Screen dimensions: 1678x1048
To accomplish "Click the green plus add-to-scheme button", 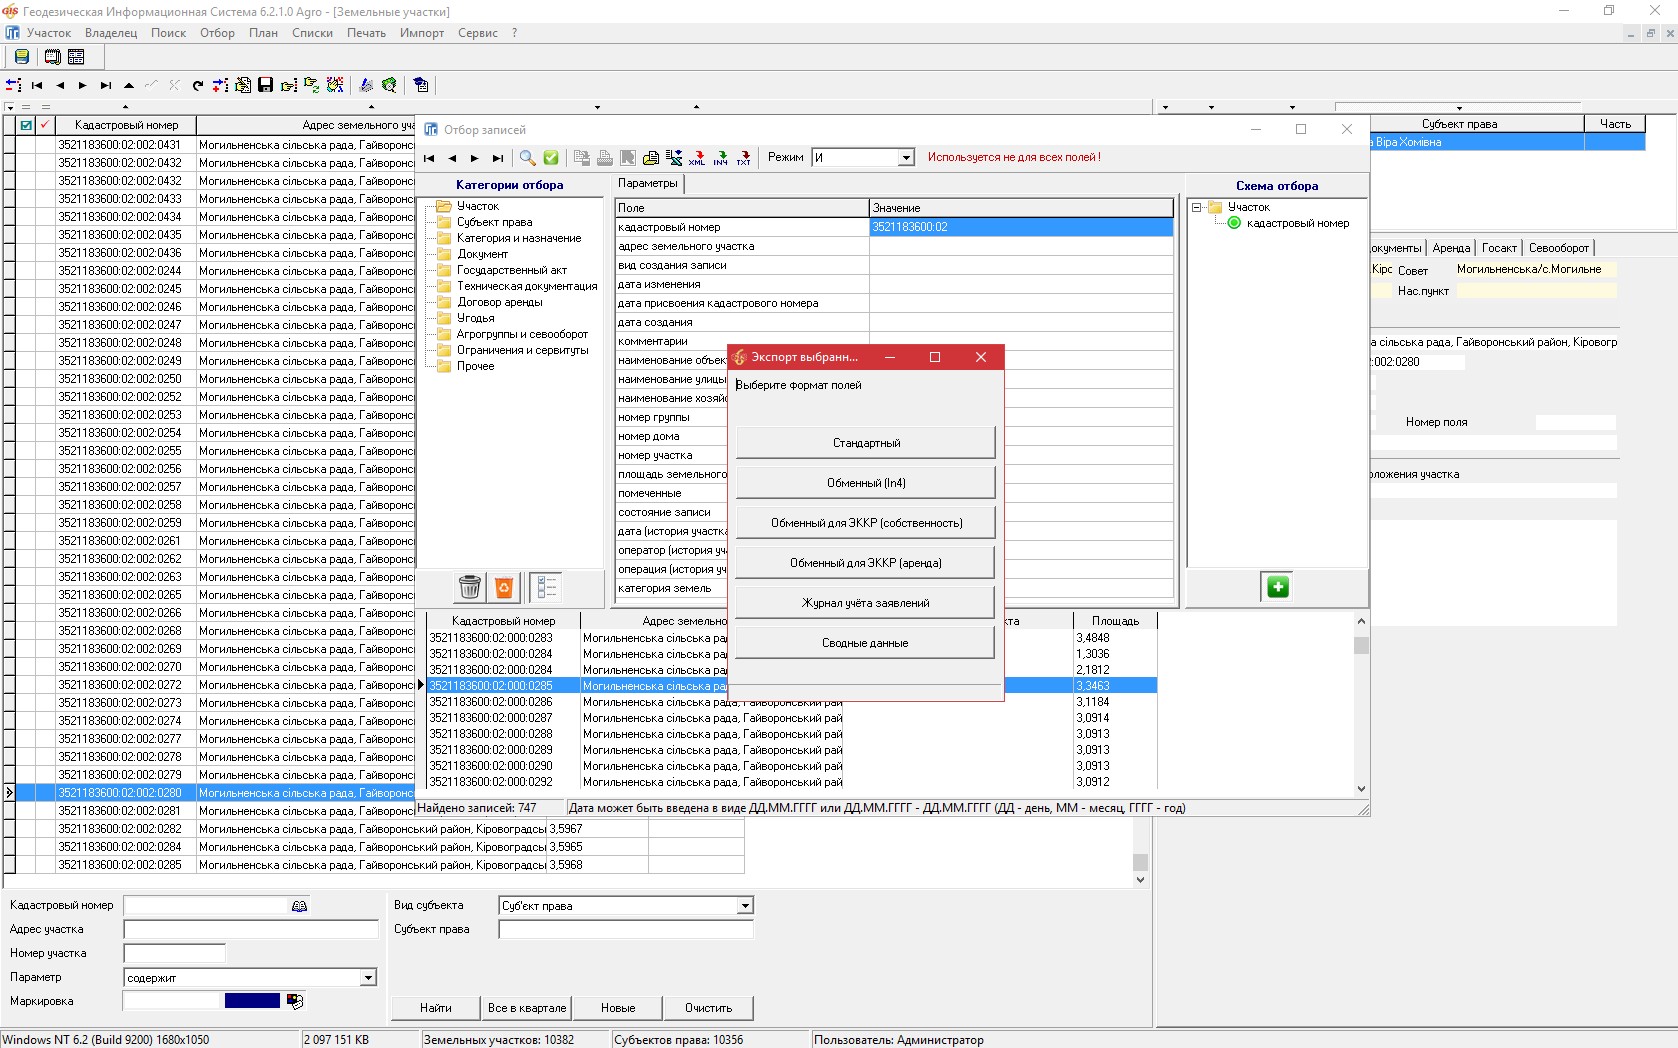I will coord(1277,587).
